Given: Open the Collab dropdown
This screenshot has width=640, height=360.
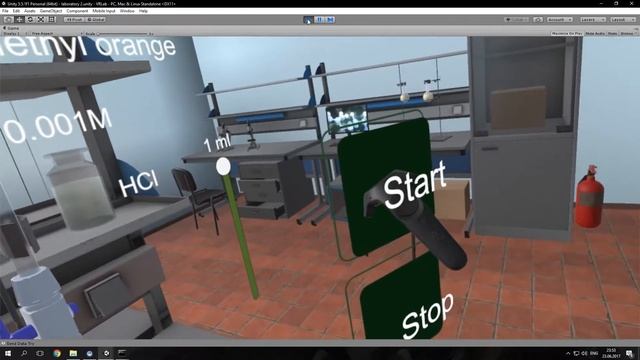Looking at the screenshot, I should tap(517, 20).
